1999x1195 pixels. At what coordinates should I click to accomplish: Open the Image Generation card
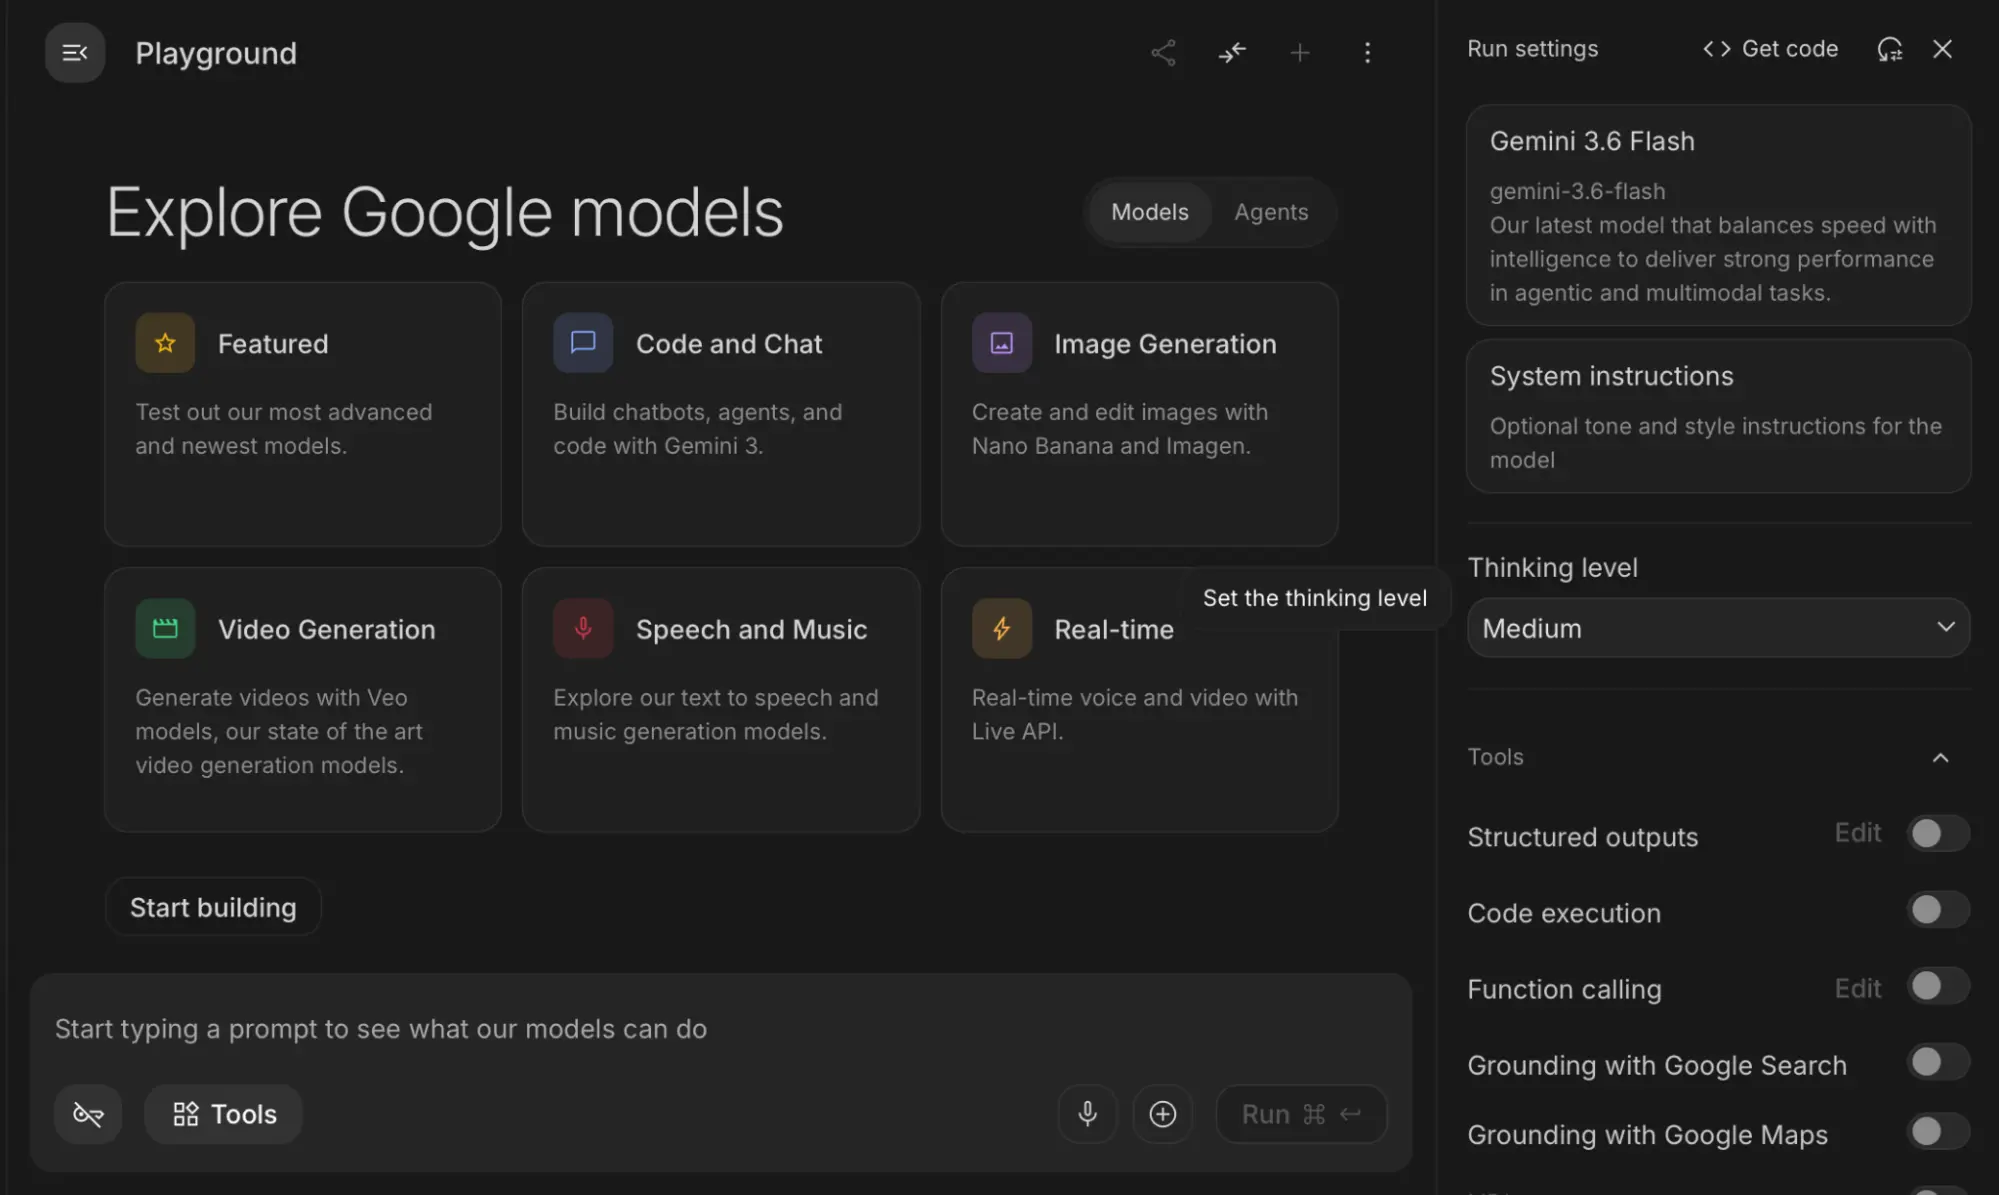[1139, 414]
